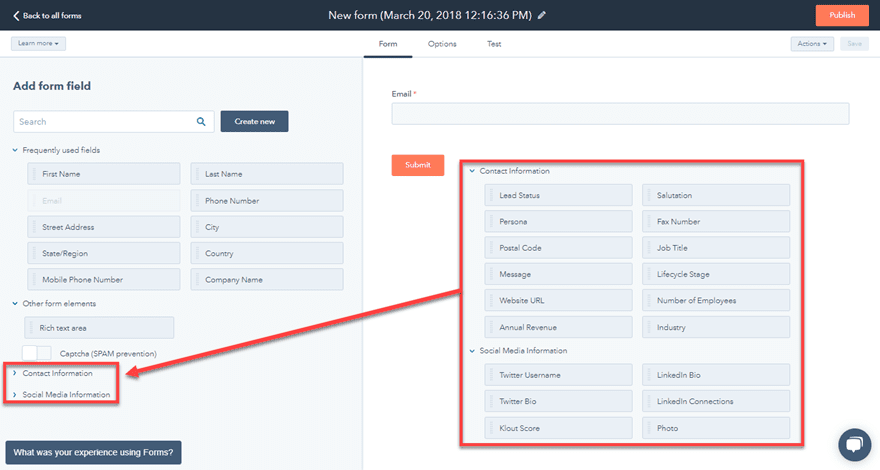Screen dimensions: 880x470
Task: Open the Learn more dropdown
Action: point(38,43)
